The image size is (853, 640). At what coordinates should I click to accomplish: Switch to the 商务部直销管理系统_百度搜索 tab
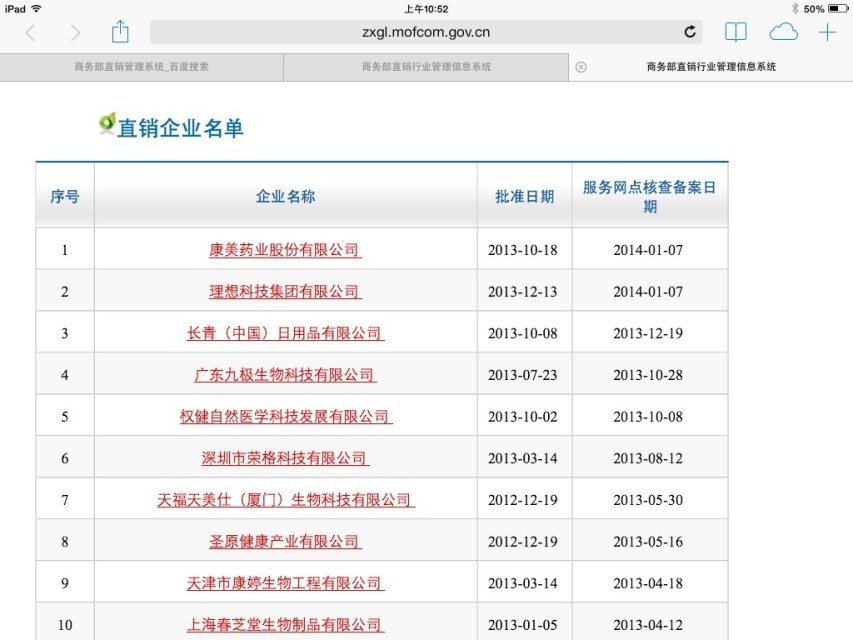pos(141,67)
